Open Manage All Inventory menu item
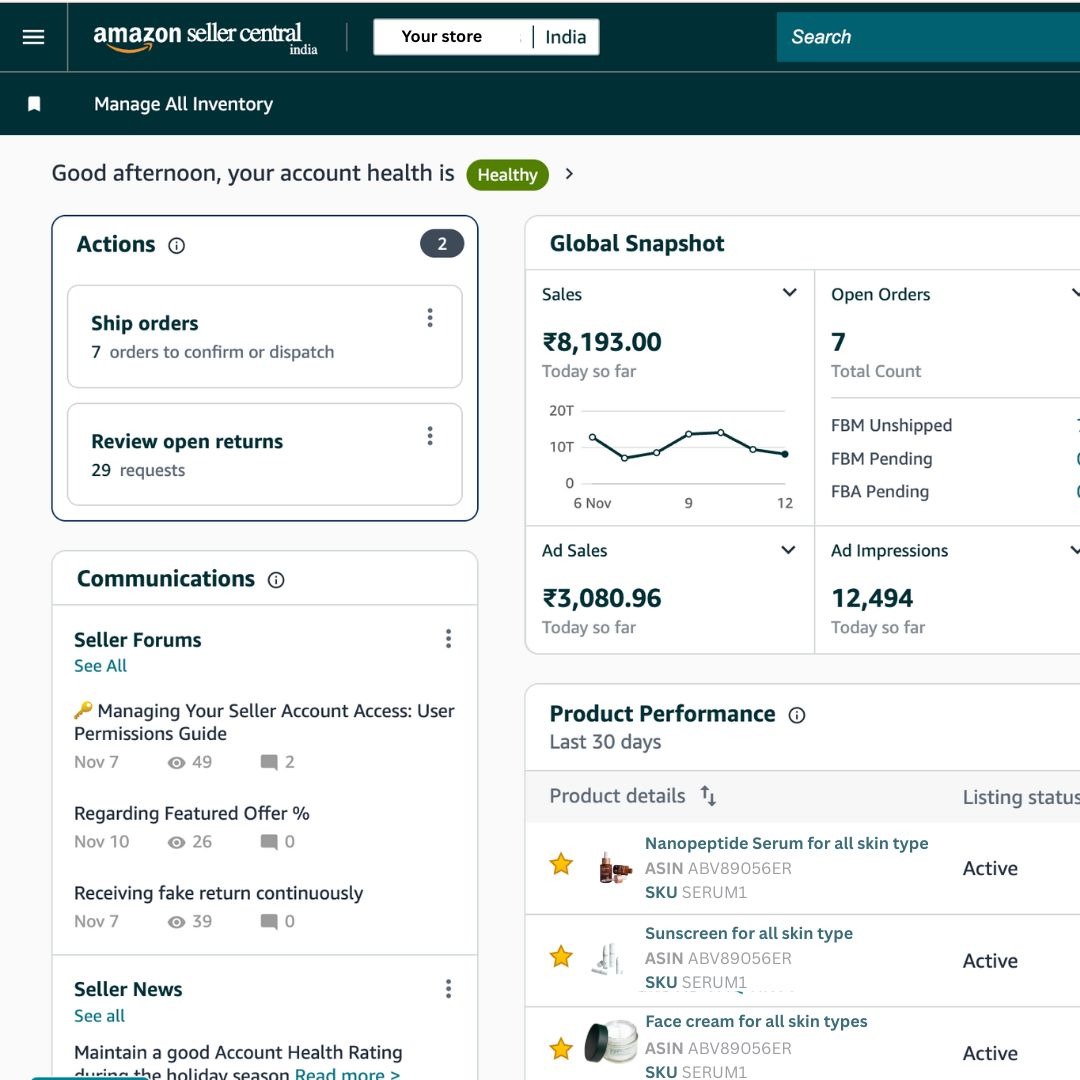This screenshot has height=1080, width=1080. [x=183, y=104]
